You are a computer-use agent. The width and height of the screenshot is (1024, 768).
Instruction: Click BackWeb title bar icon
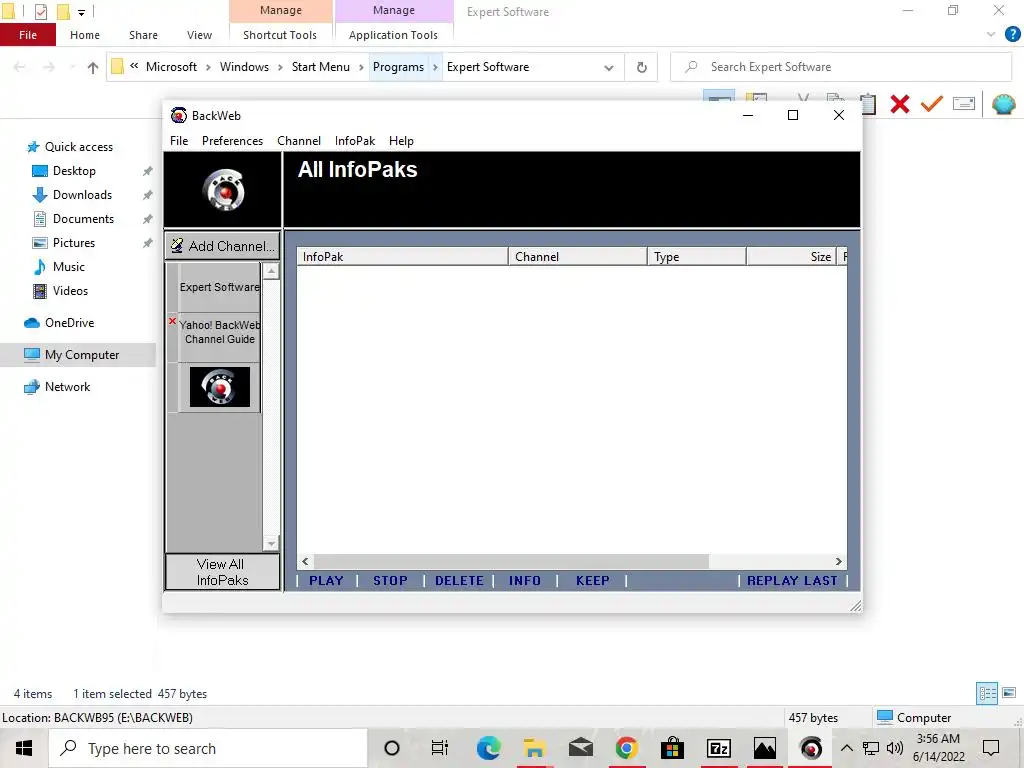(178, 116)
